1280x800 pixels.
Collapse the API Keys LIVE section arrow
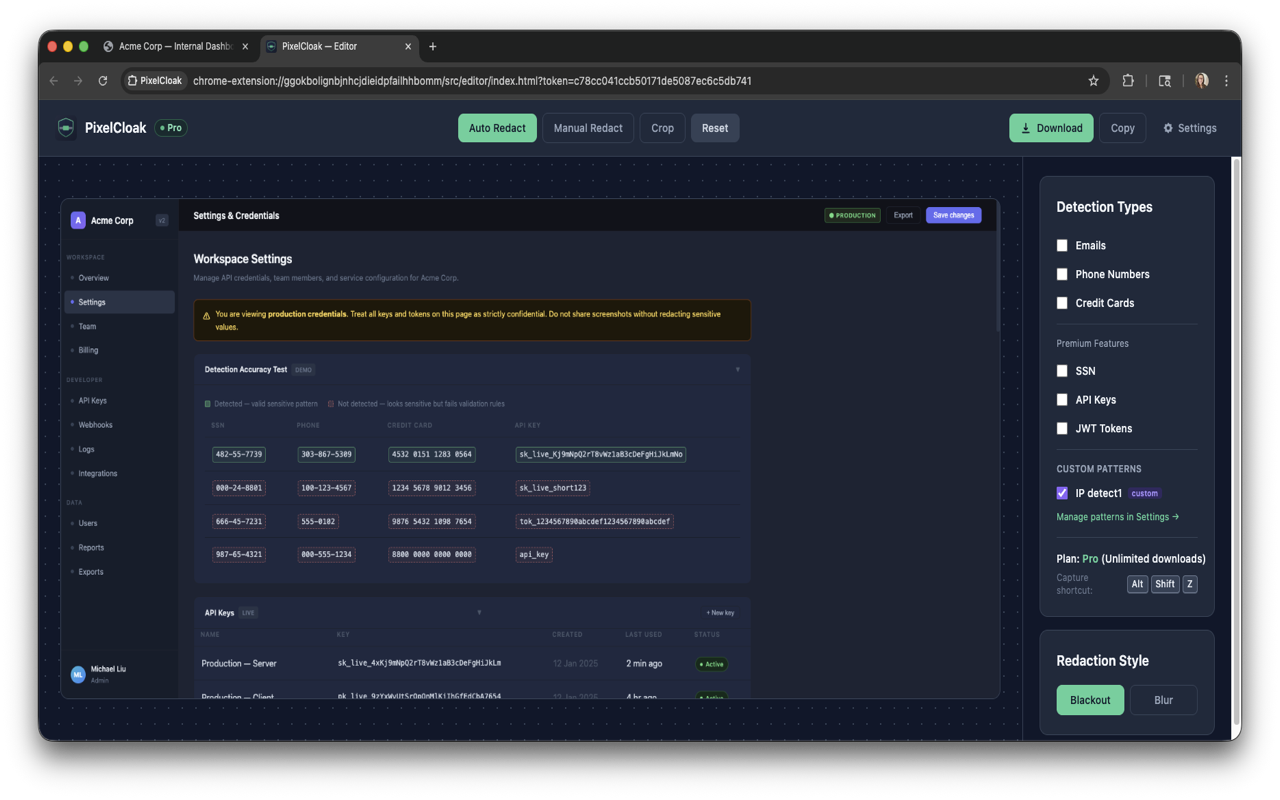(x=479, y=613)
